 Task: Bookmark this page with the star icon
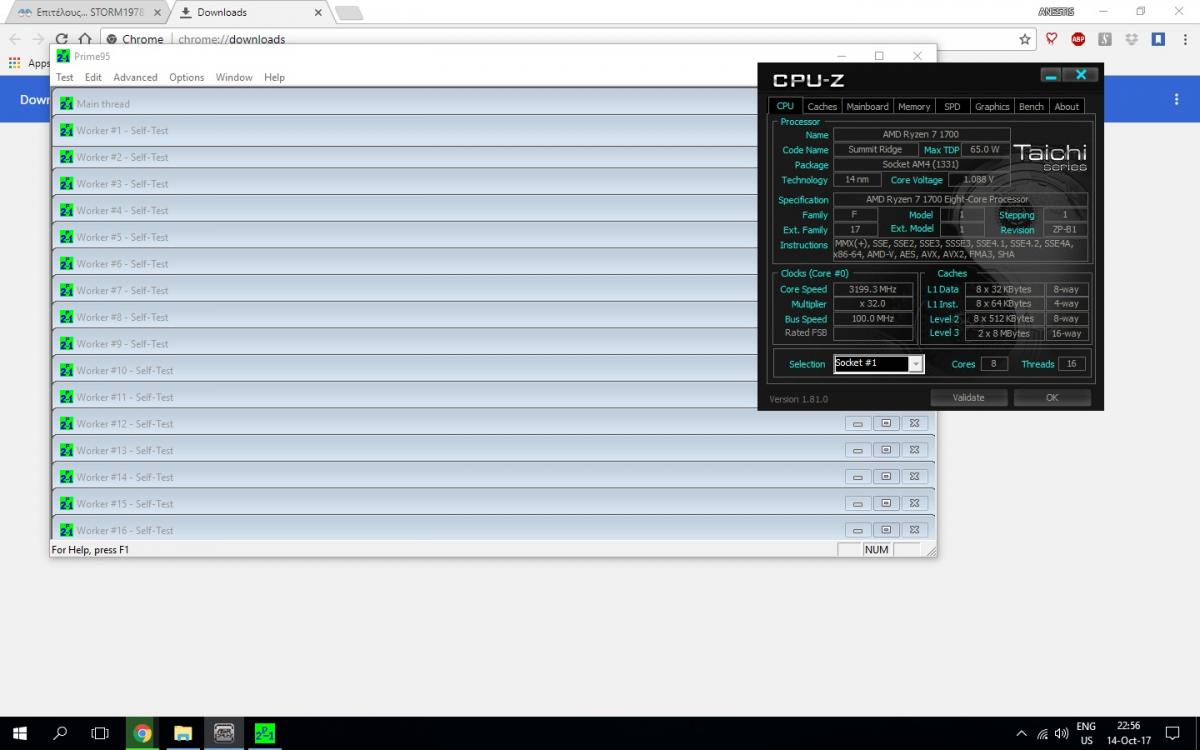tap(1025, 39)
